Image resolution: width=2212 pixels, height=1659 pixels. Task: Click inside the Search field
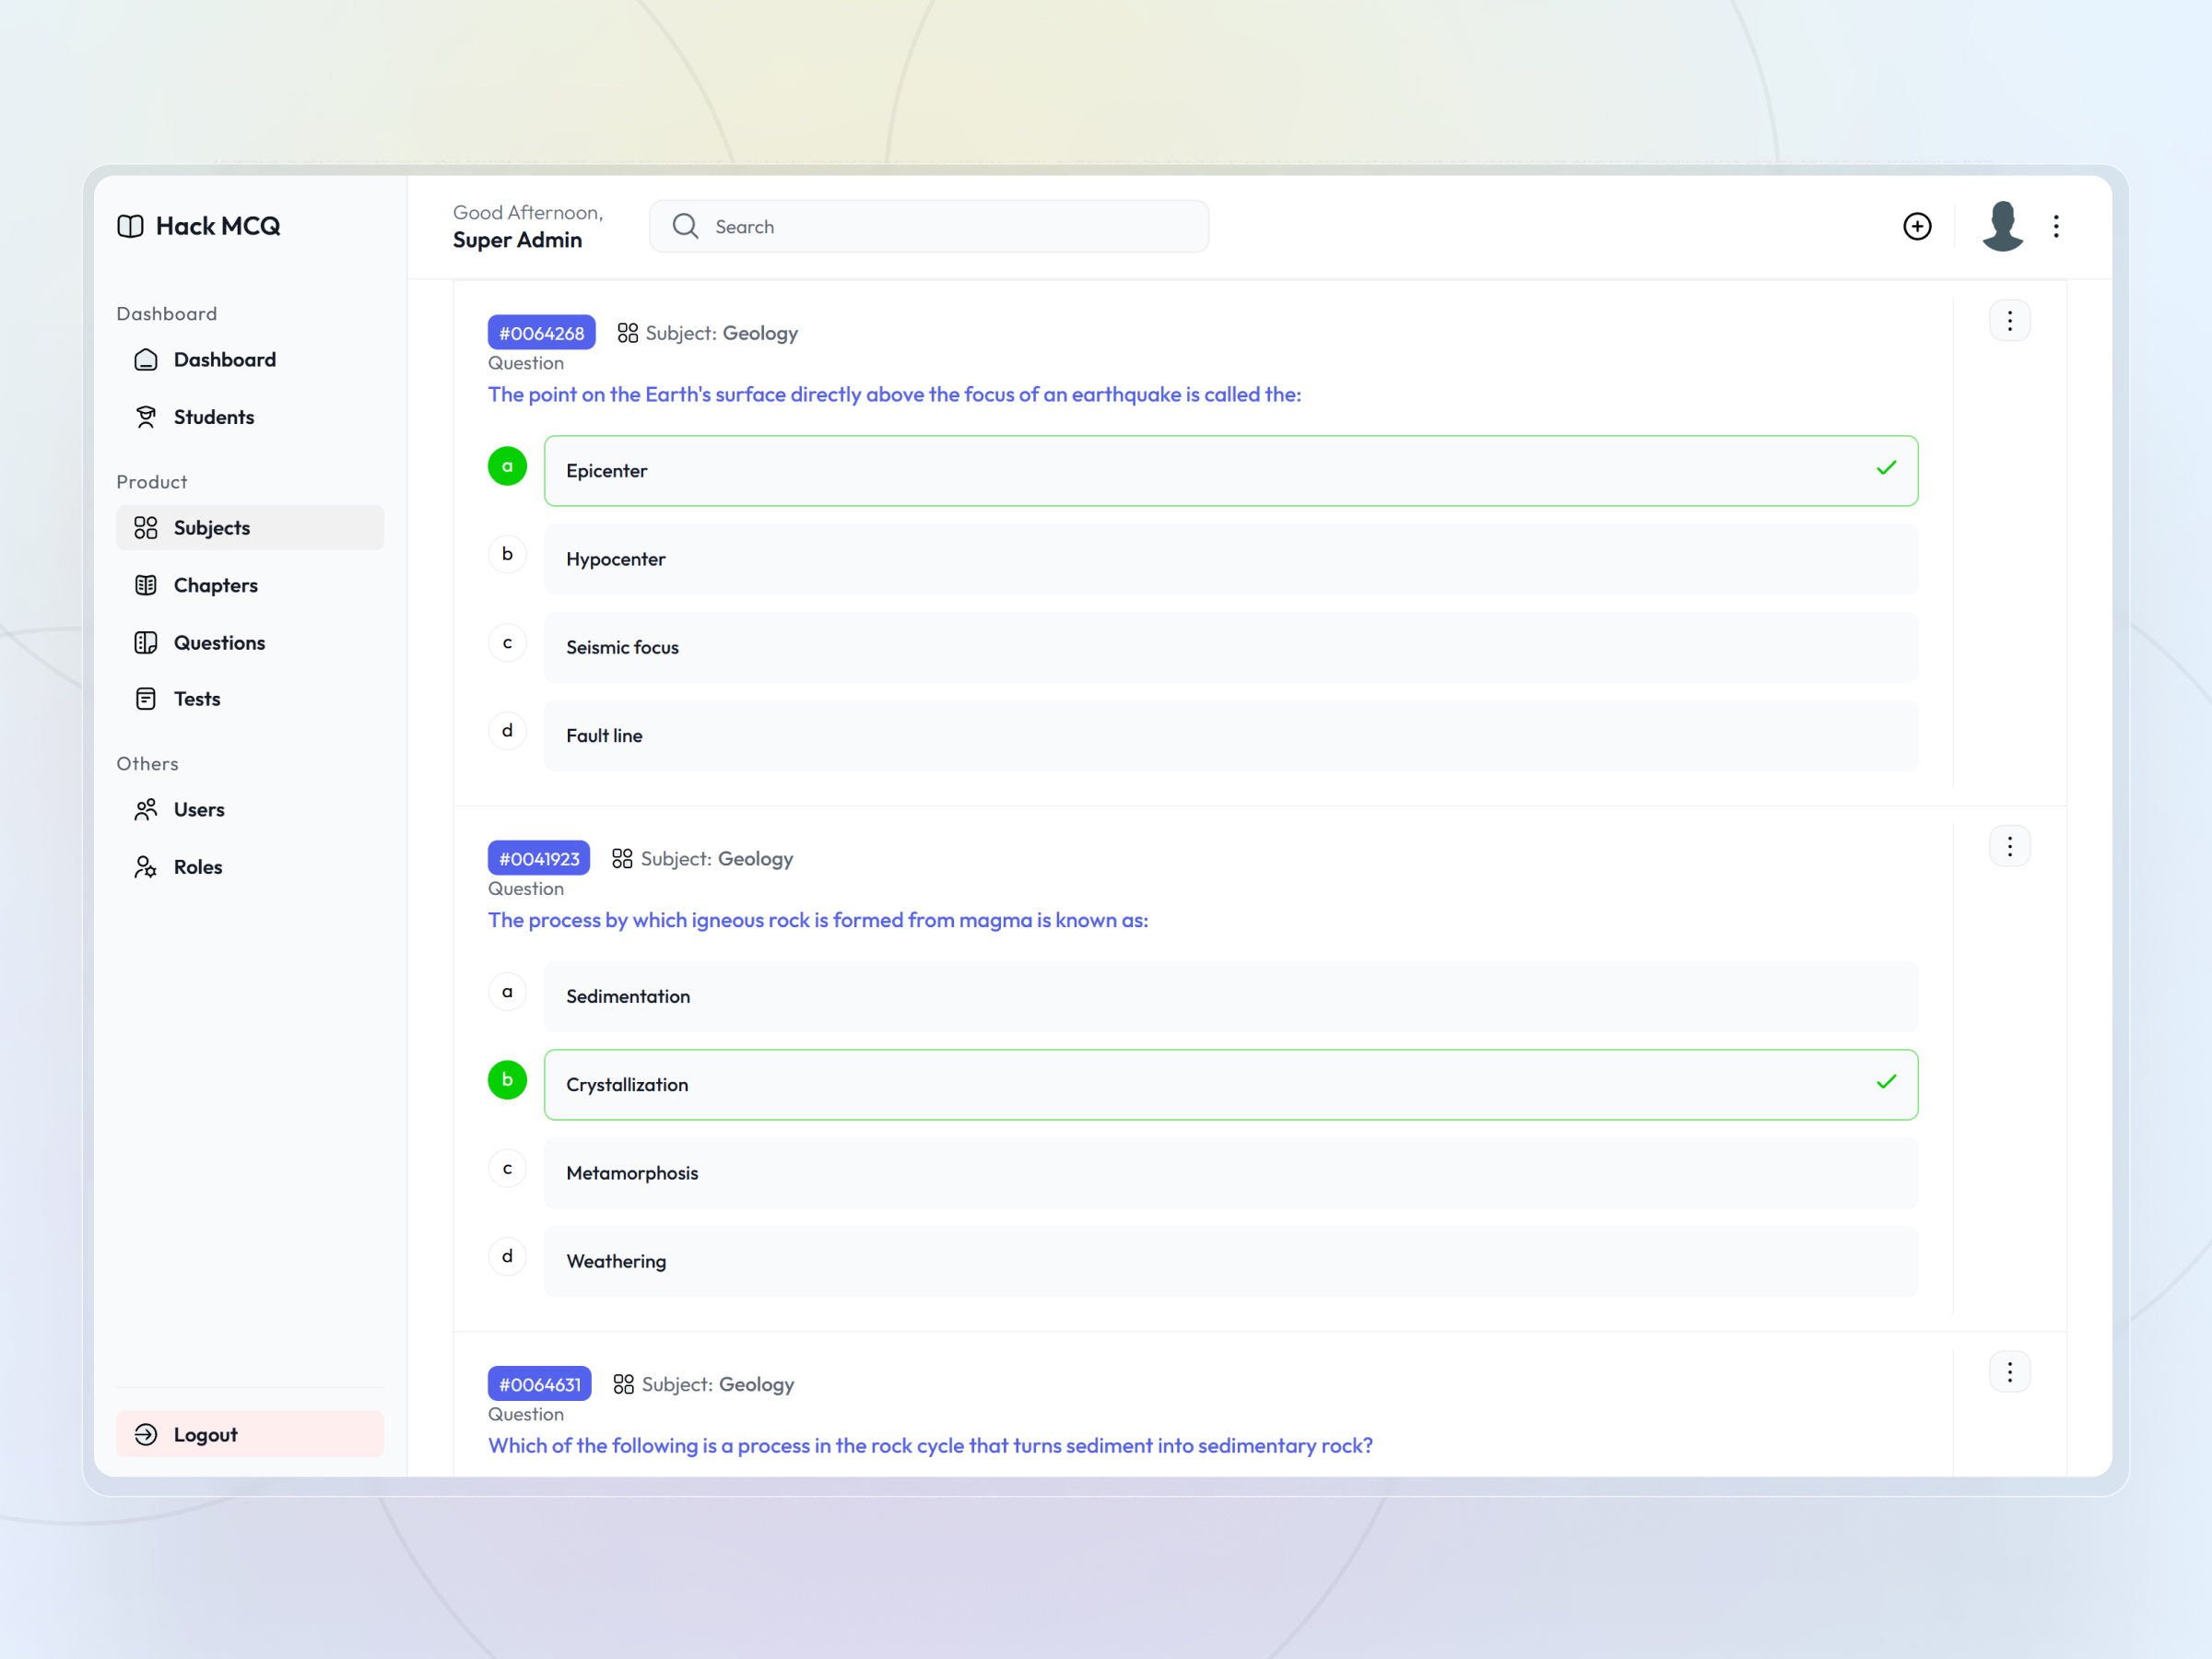pyautogui.click(x=929, y=226)
